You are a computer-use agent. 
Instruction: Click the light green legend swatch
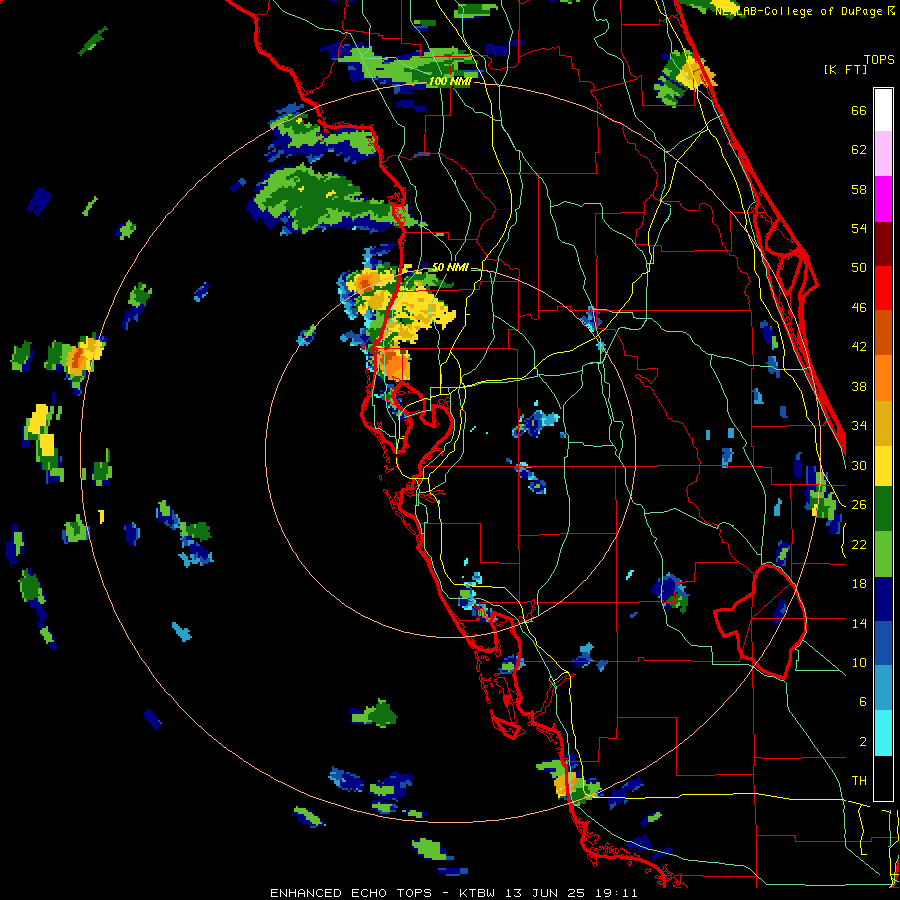pos(883,554)
